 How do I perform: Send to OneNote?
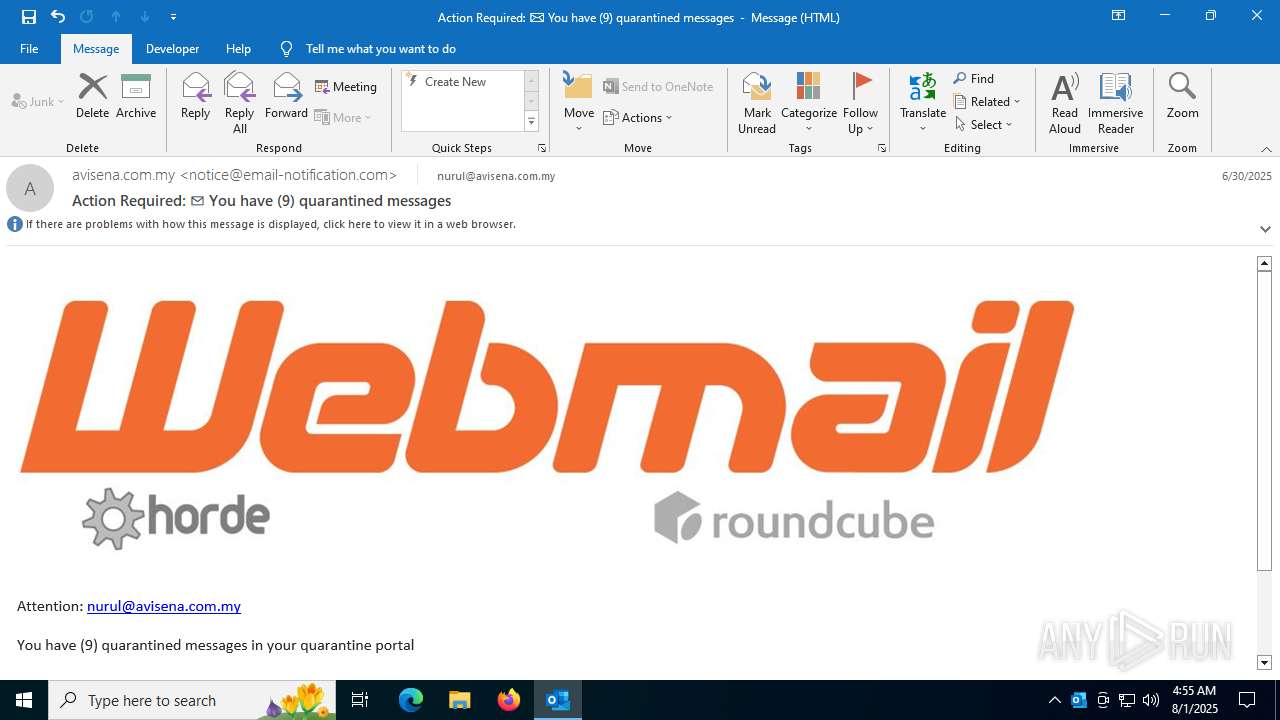[658, 87]
